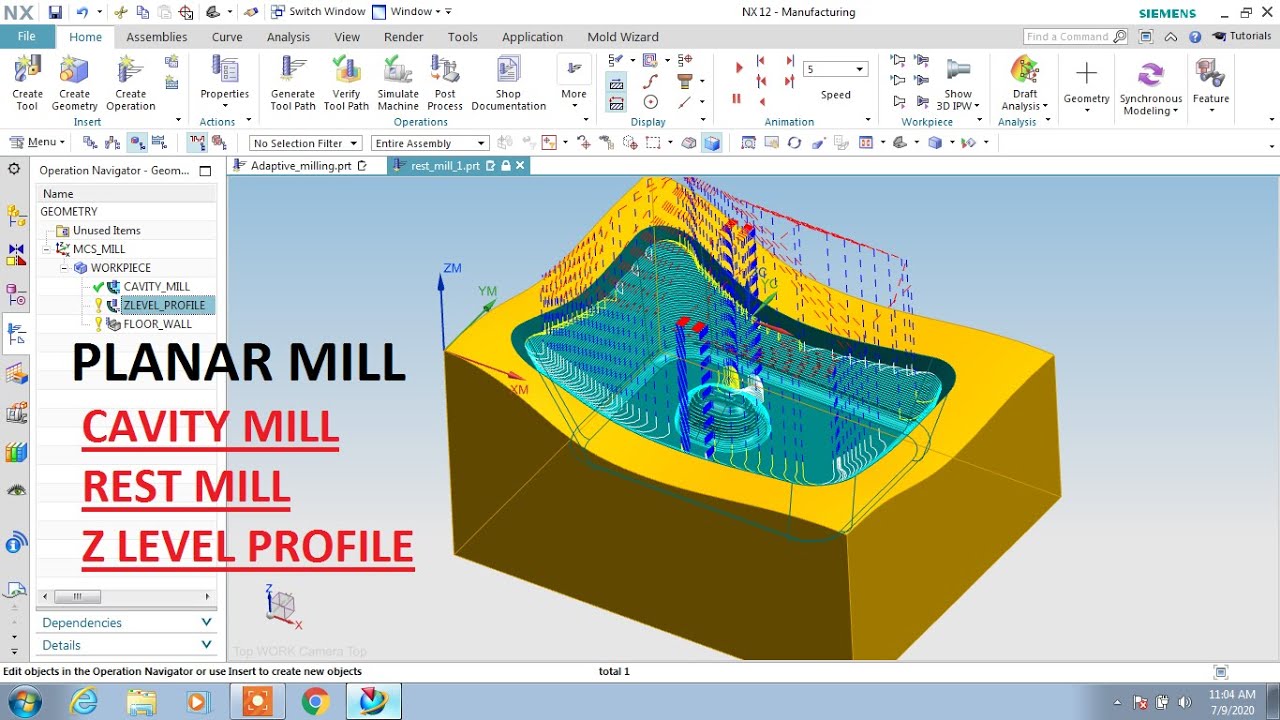Open the More operations gallery
Viewport: 1280px width, 720px height.
click(574, 82)
